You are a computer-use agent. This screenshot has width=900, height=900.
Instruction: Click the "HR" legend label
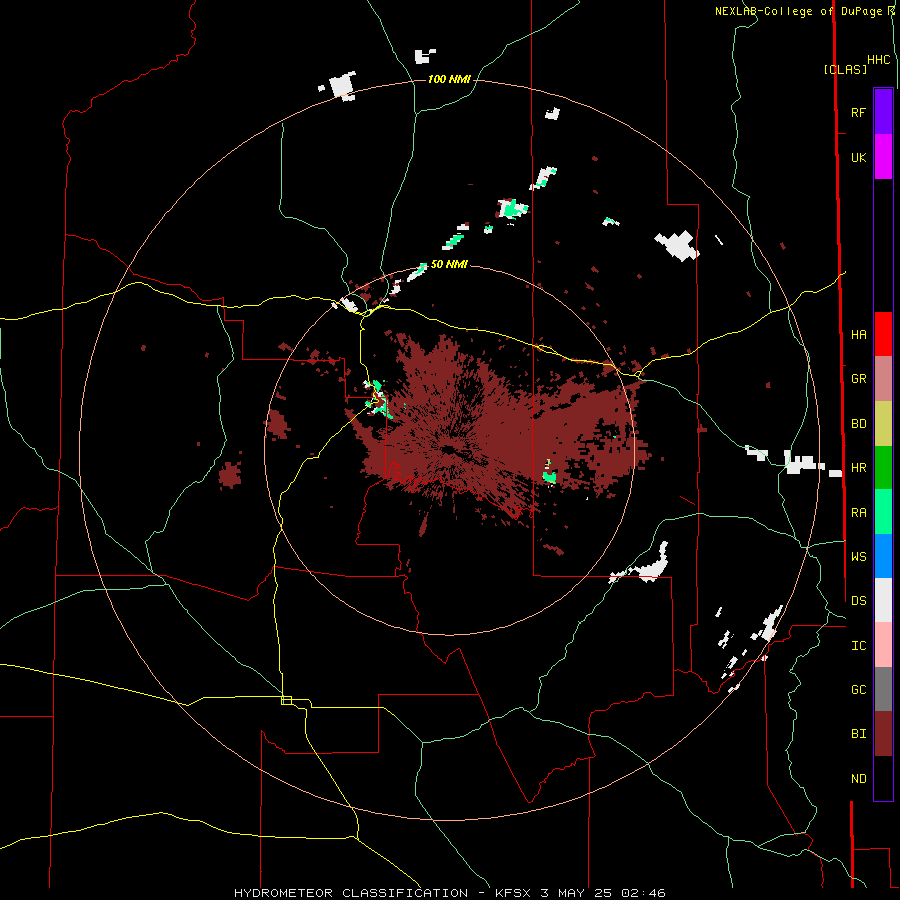tap(858, 468)
